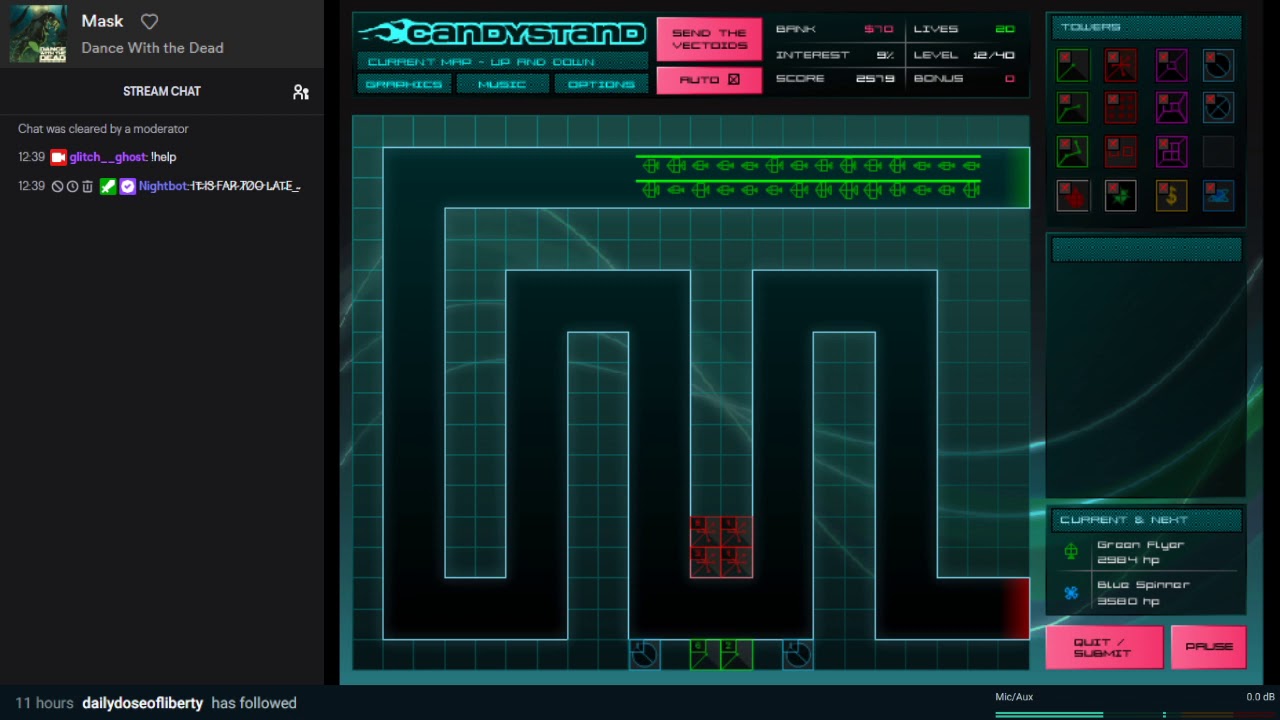The width and height of the screenshot is (1280, 720).
Task: Click the Quit / Submit button
Action: 1103,648
